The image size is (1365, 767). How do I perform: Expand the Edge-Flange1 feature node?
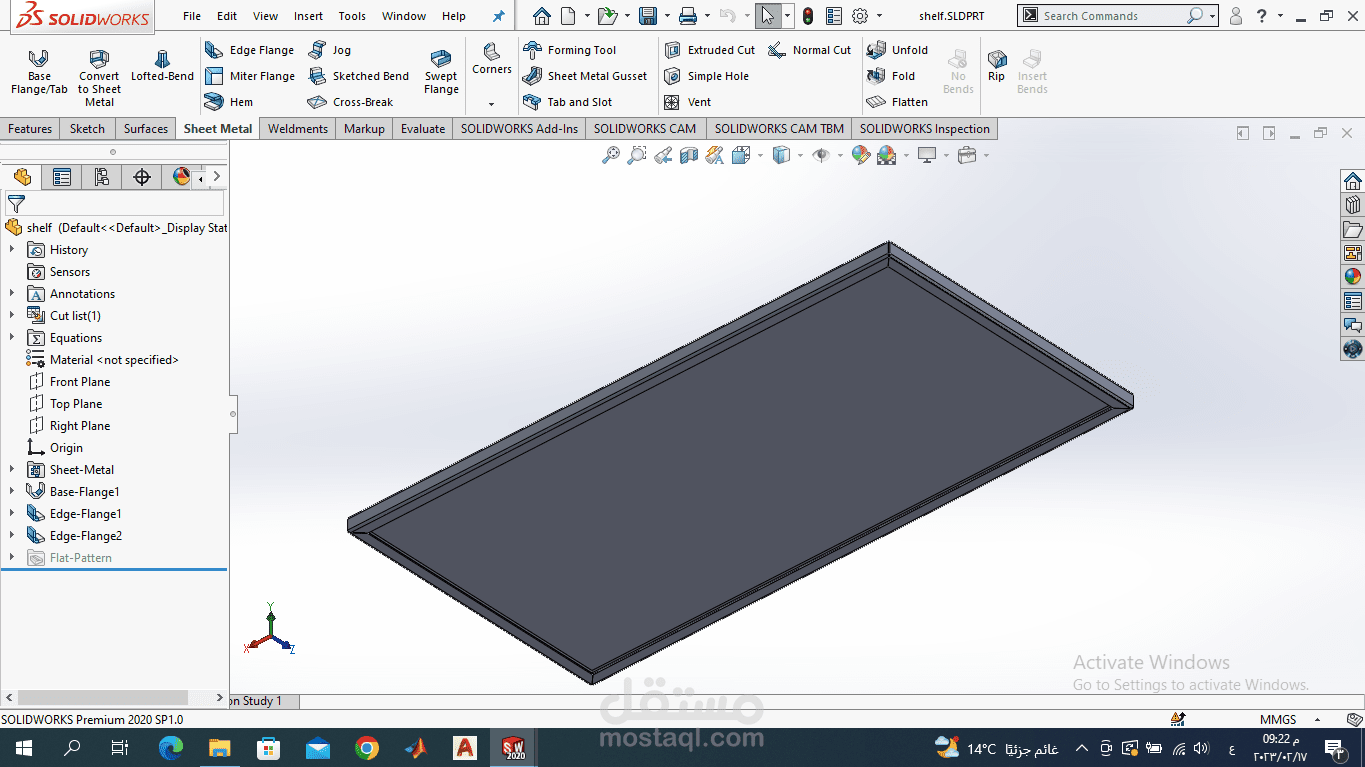tap(12, 514)
